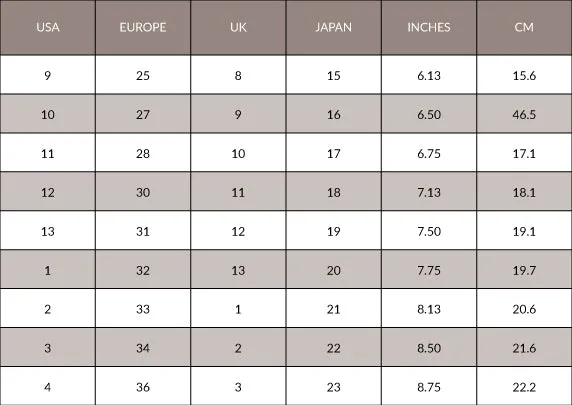
Task: Select the Japan size 18 cell
Action: 334,192
